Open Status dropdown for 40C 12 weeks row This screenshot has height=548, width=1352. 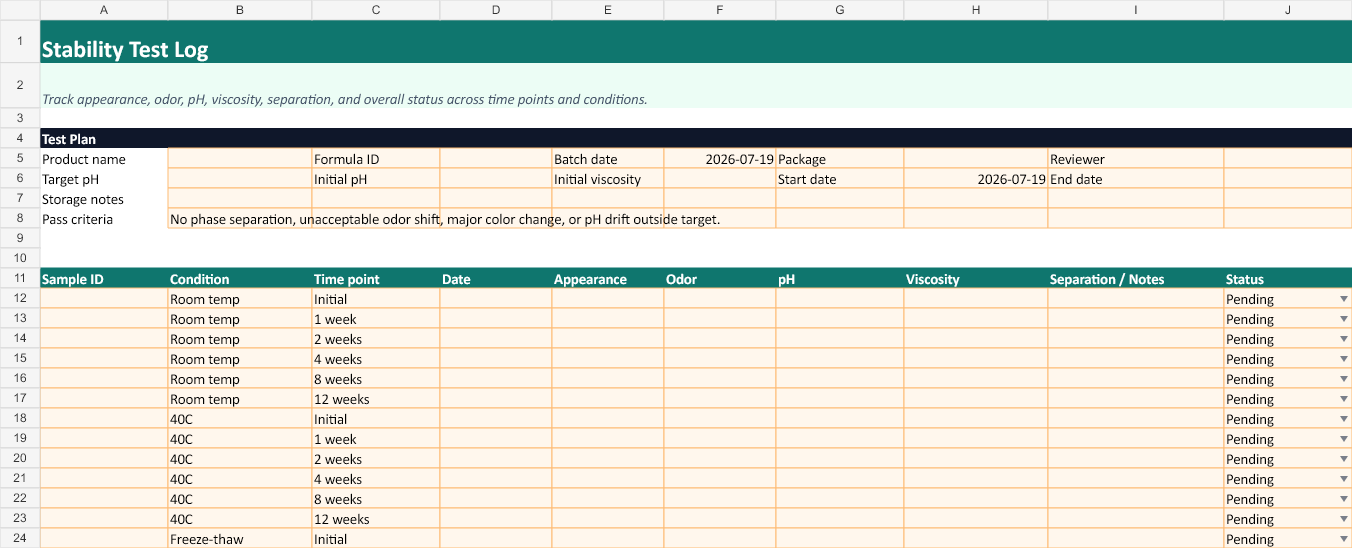click(1343, 519)
